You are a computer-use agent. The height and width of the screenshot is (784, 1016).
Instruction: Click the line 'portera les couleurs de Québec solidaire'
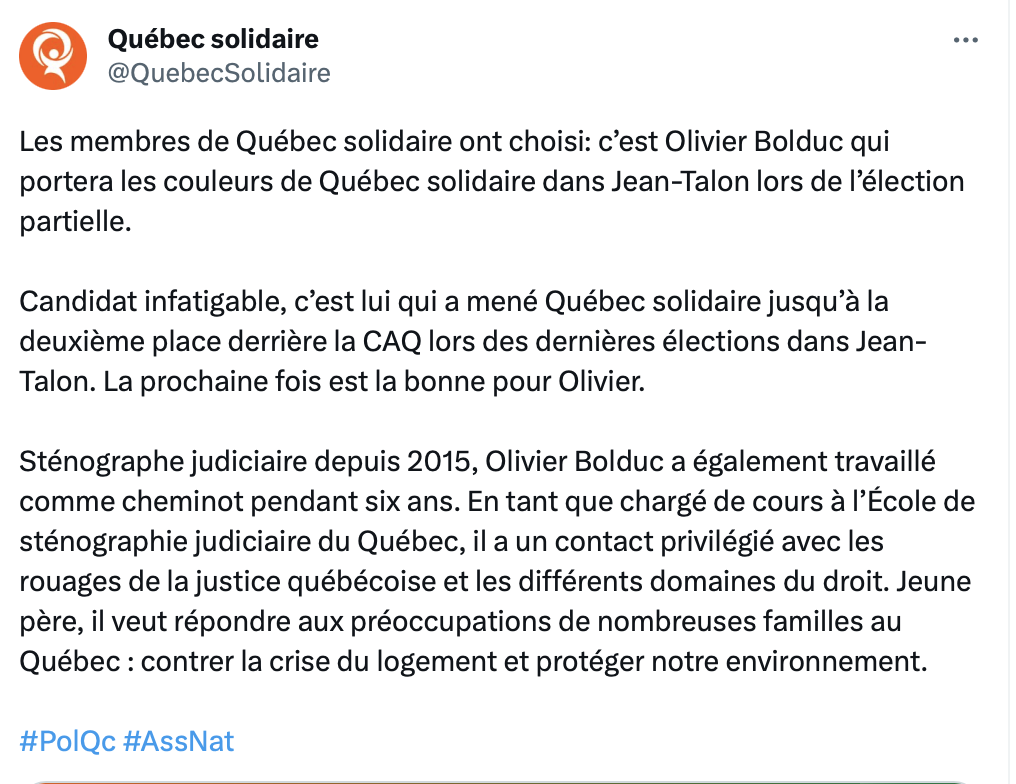(x=492, y=181)
